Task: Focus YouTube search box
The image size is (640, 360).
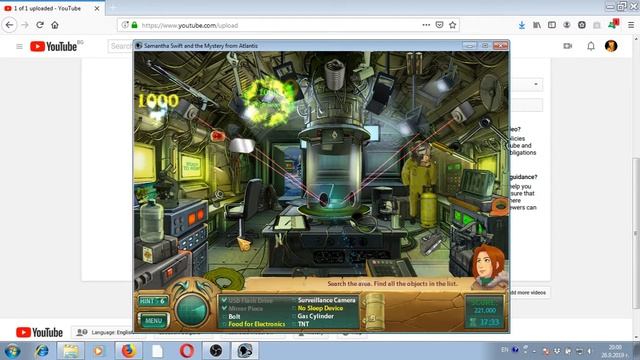Action: 121,46
